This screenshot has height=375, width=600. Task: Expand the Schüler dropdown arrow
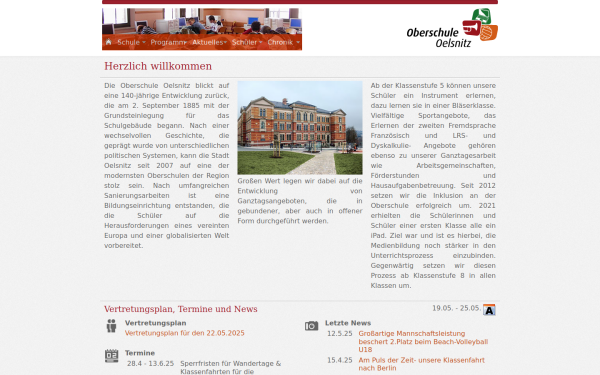pos(261,42)
